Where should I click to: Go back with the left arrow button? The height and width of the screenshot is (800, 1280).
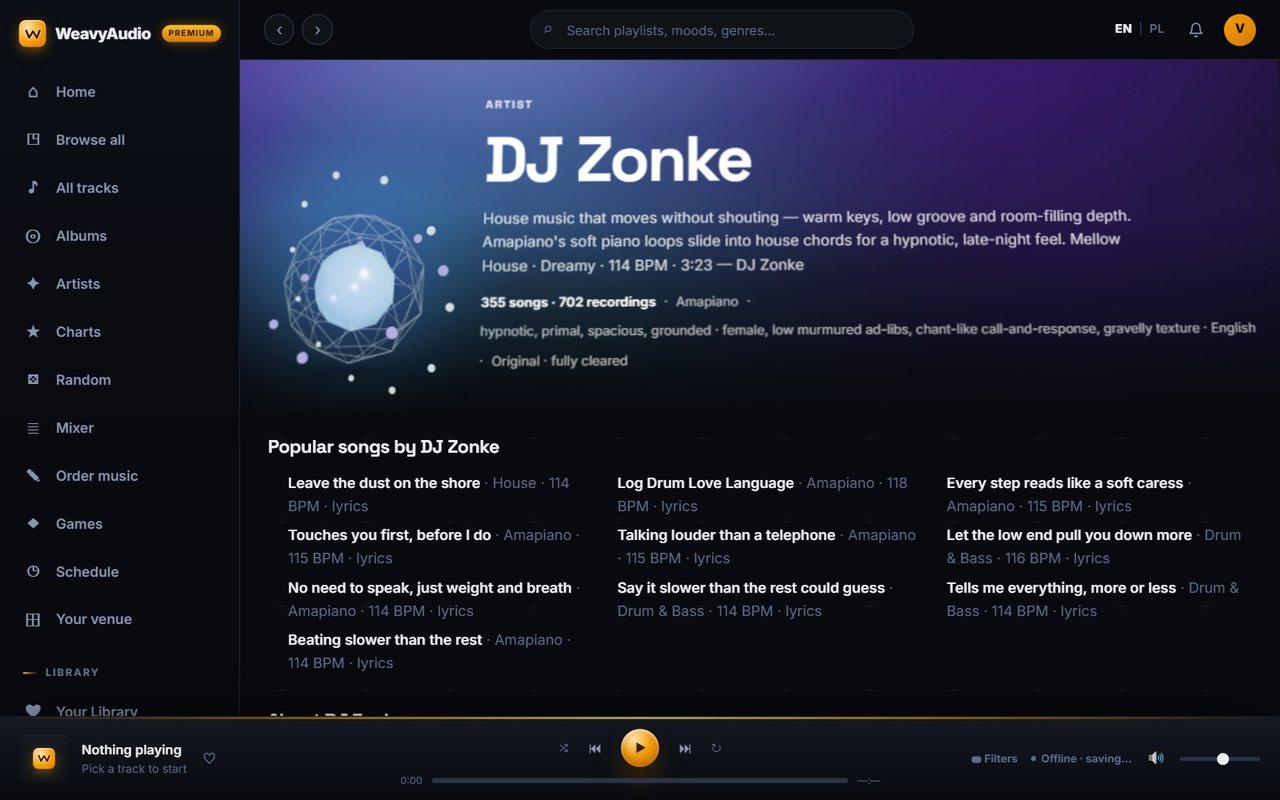[x=279, y=30]
